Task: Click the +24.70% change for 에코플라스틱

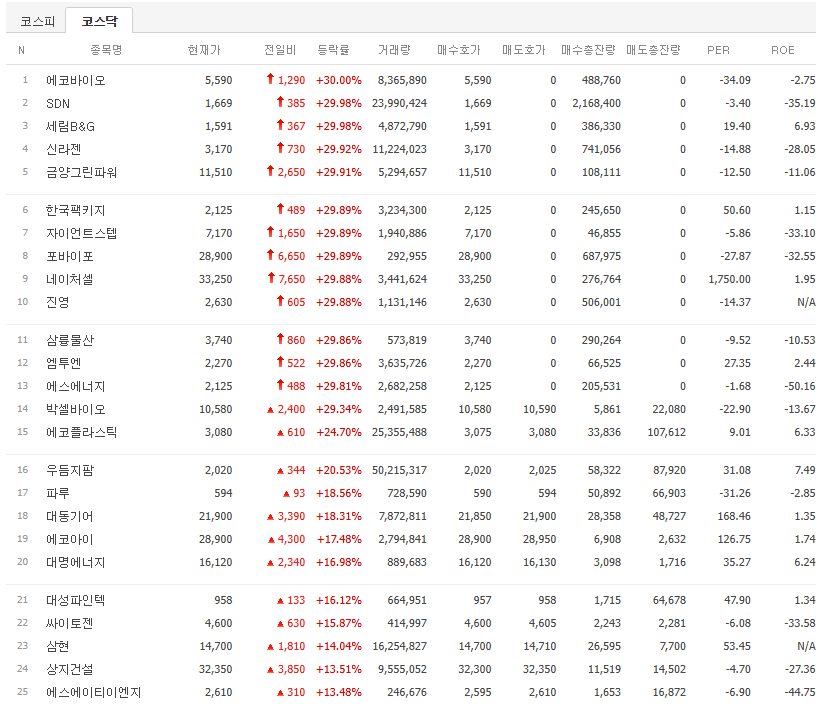Action: pos(339,432)
